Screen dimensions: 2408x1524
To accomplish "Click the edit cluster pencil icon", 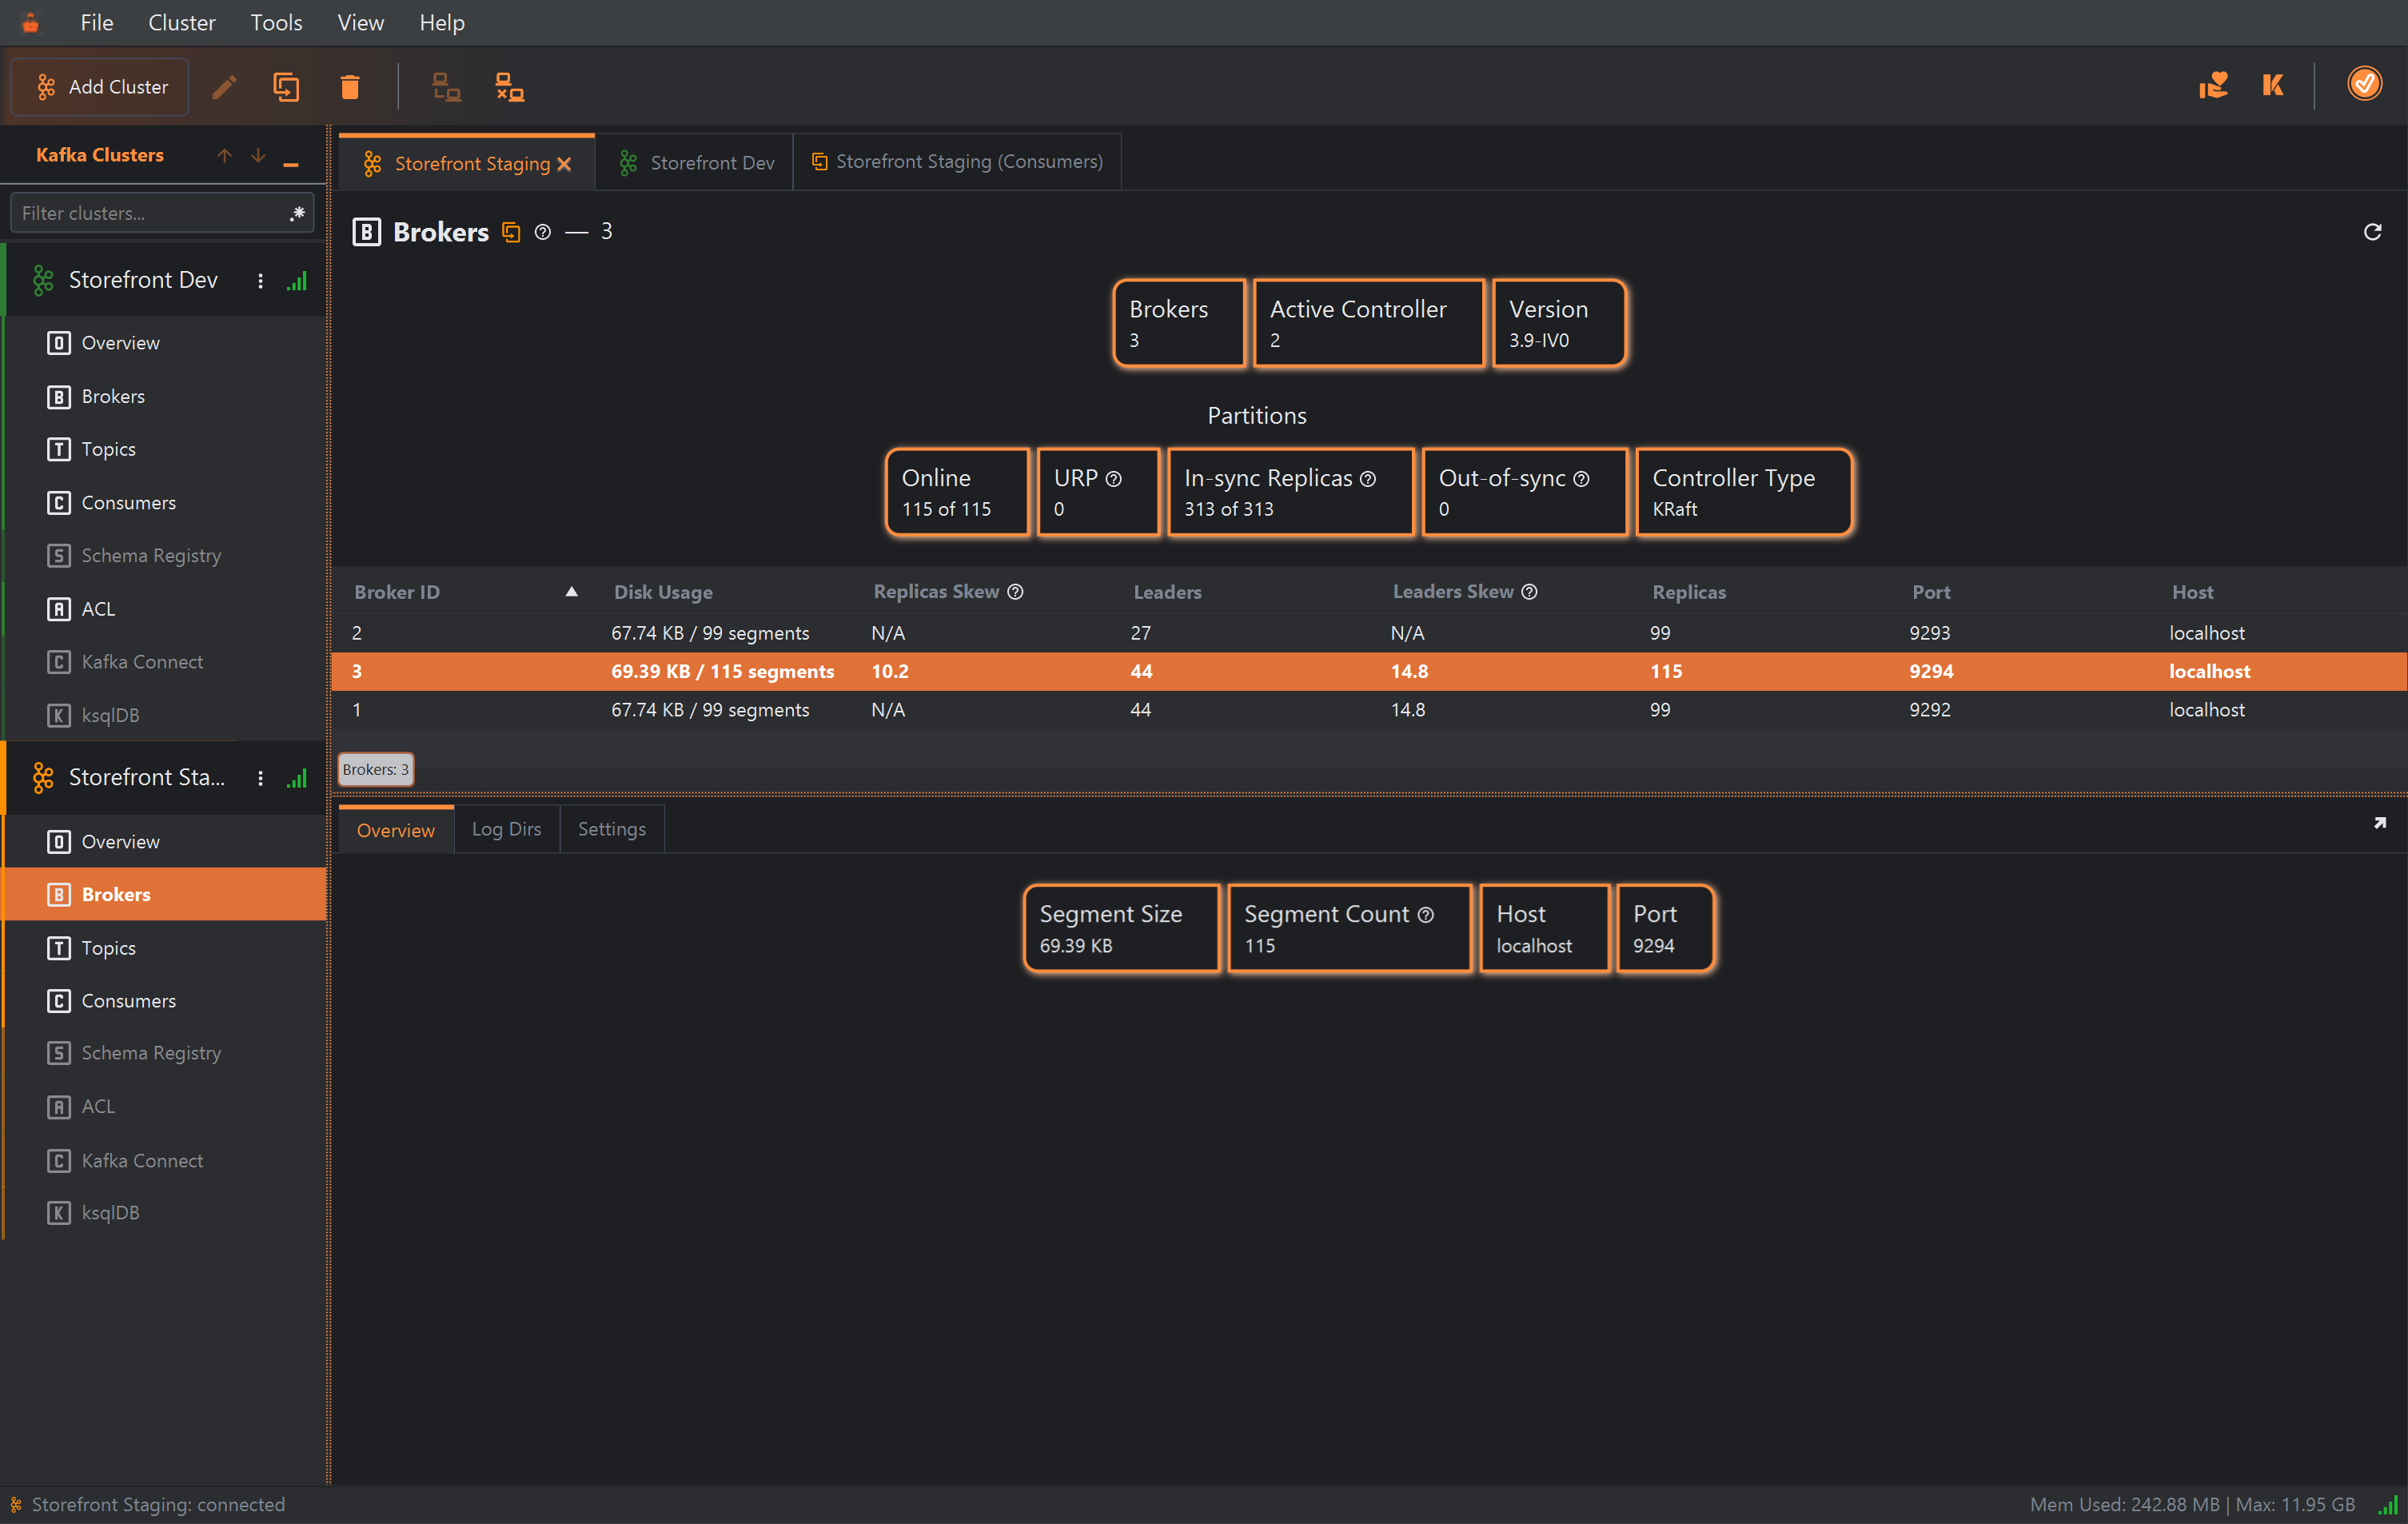I will pyautogui.click(x=224, y=87).
